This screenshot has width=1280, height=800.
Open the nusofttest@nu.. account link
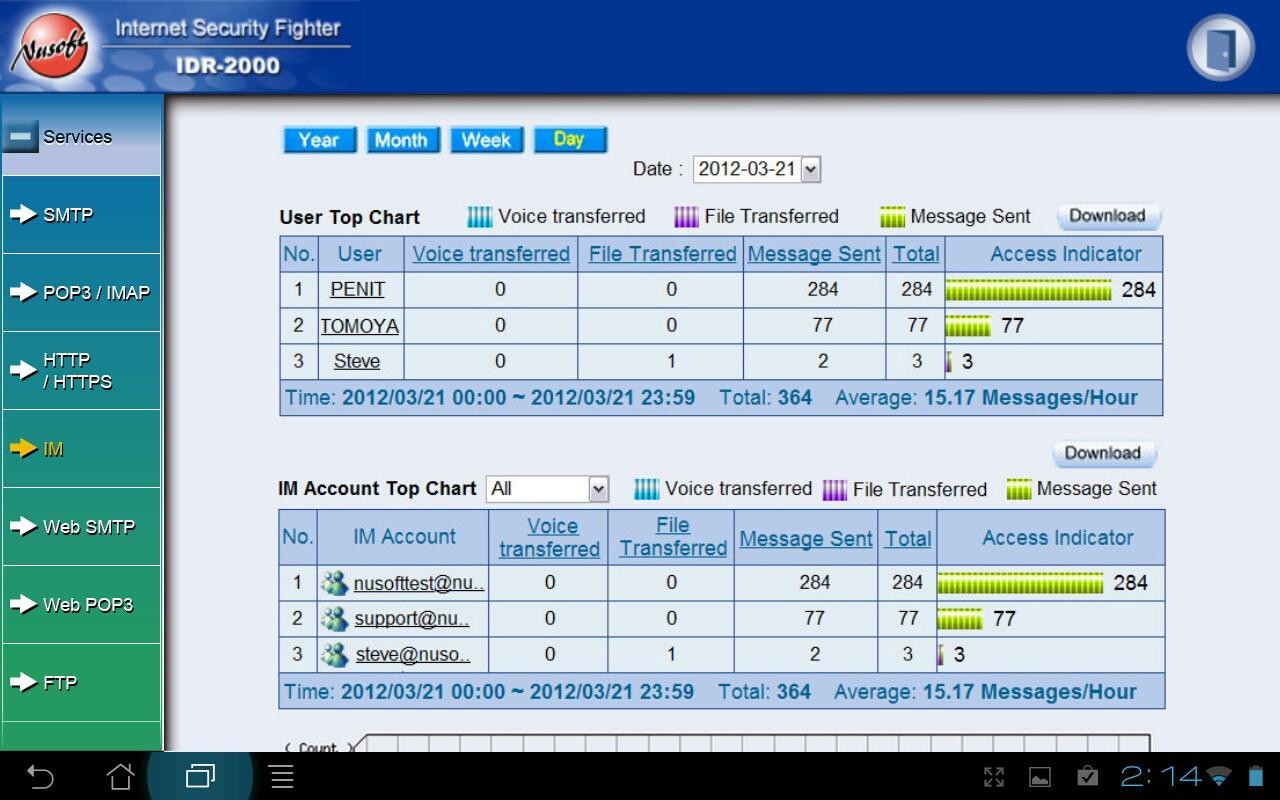(419, 583)
